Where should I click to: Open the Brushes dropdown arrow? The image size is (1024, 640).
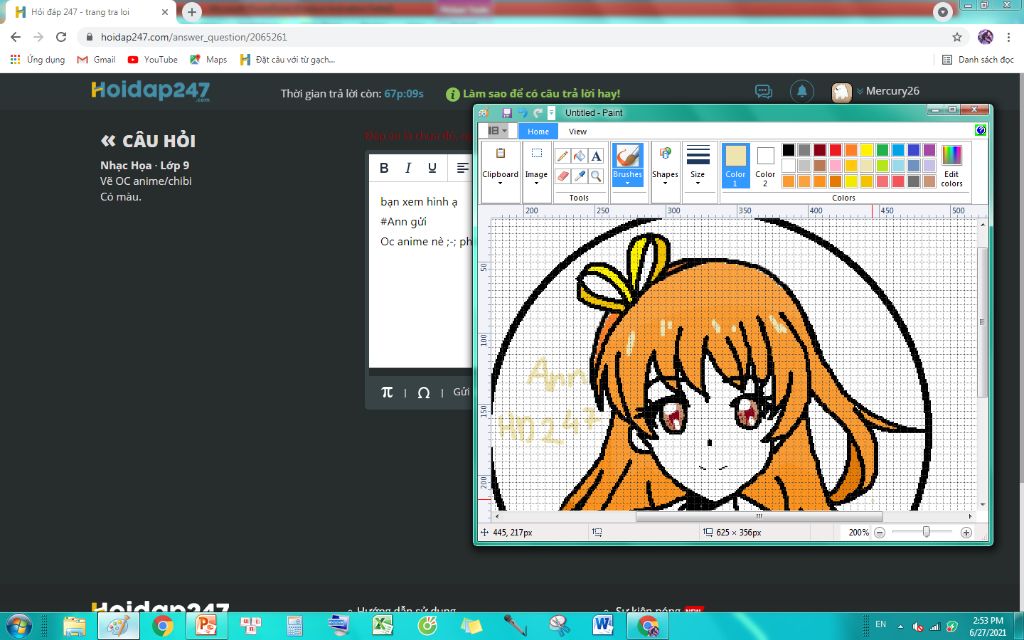click(627, 183)
